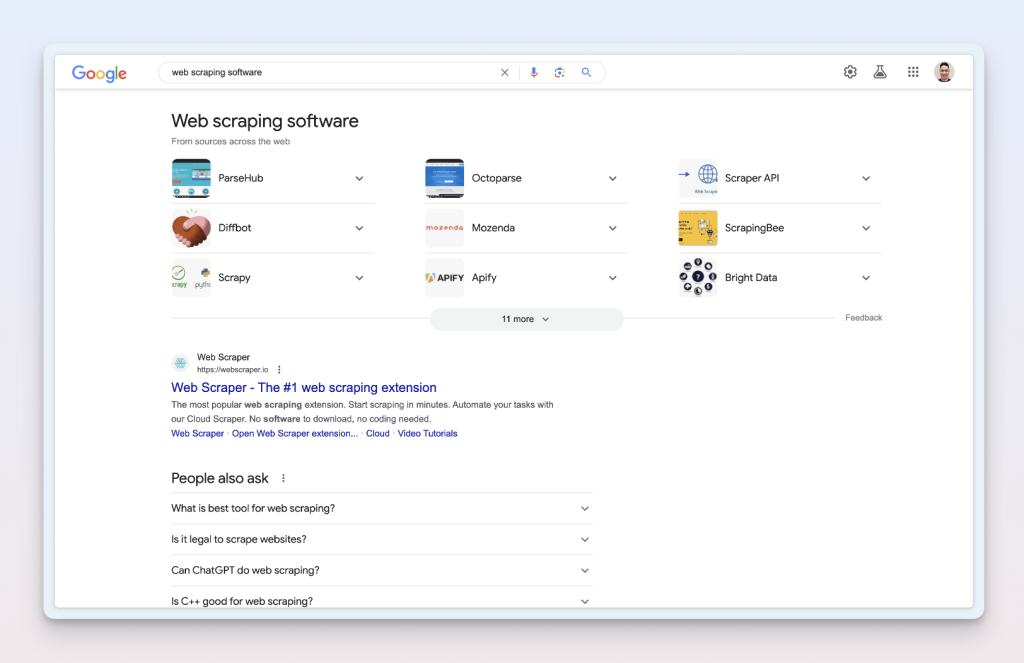Image resolution: width=1024 pixels, height=663 pixels.
Task: Click the Web Scraper site favicon
Action: pyautogui.click(x=180, y=363)
